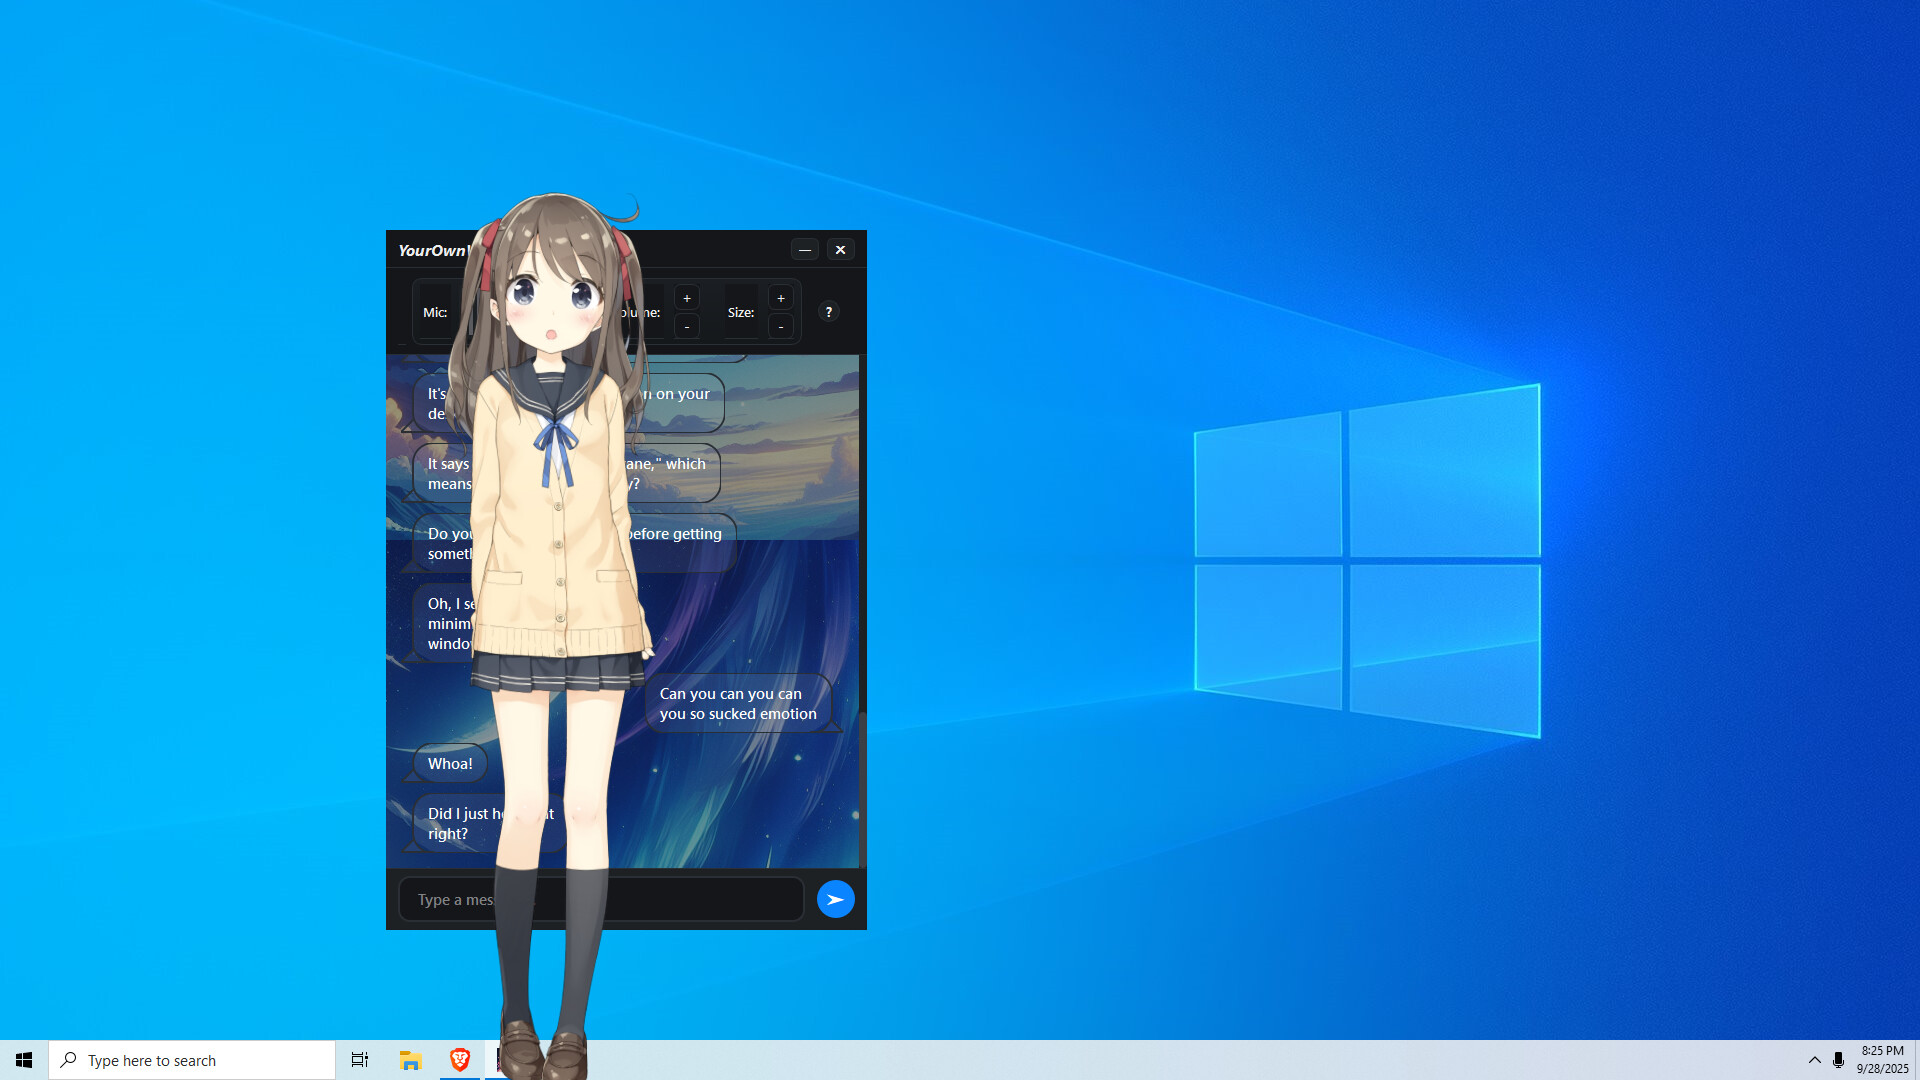This screenshot has height=1080, width=1920.
Task: Launch Brave browser from the taskbar
Action: point(459,1059)
